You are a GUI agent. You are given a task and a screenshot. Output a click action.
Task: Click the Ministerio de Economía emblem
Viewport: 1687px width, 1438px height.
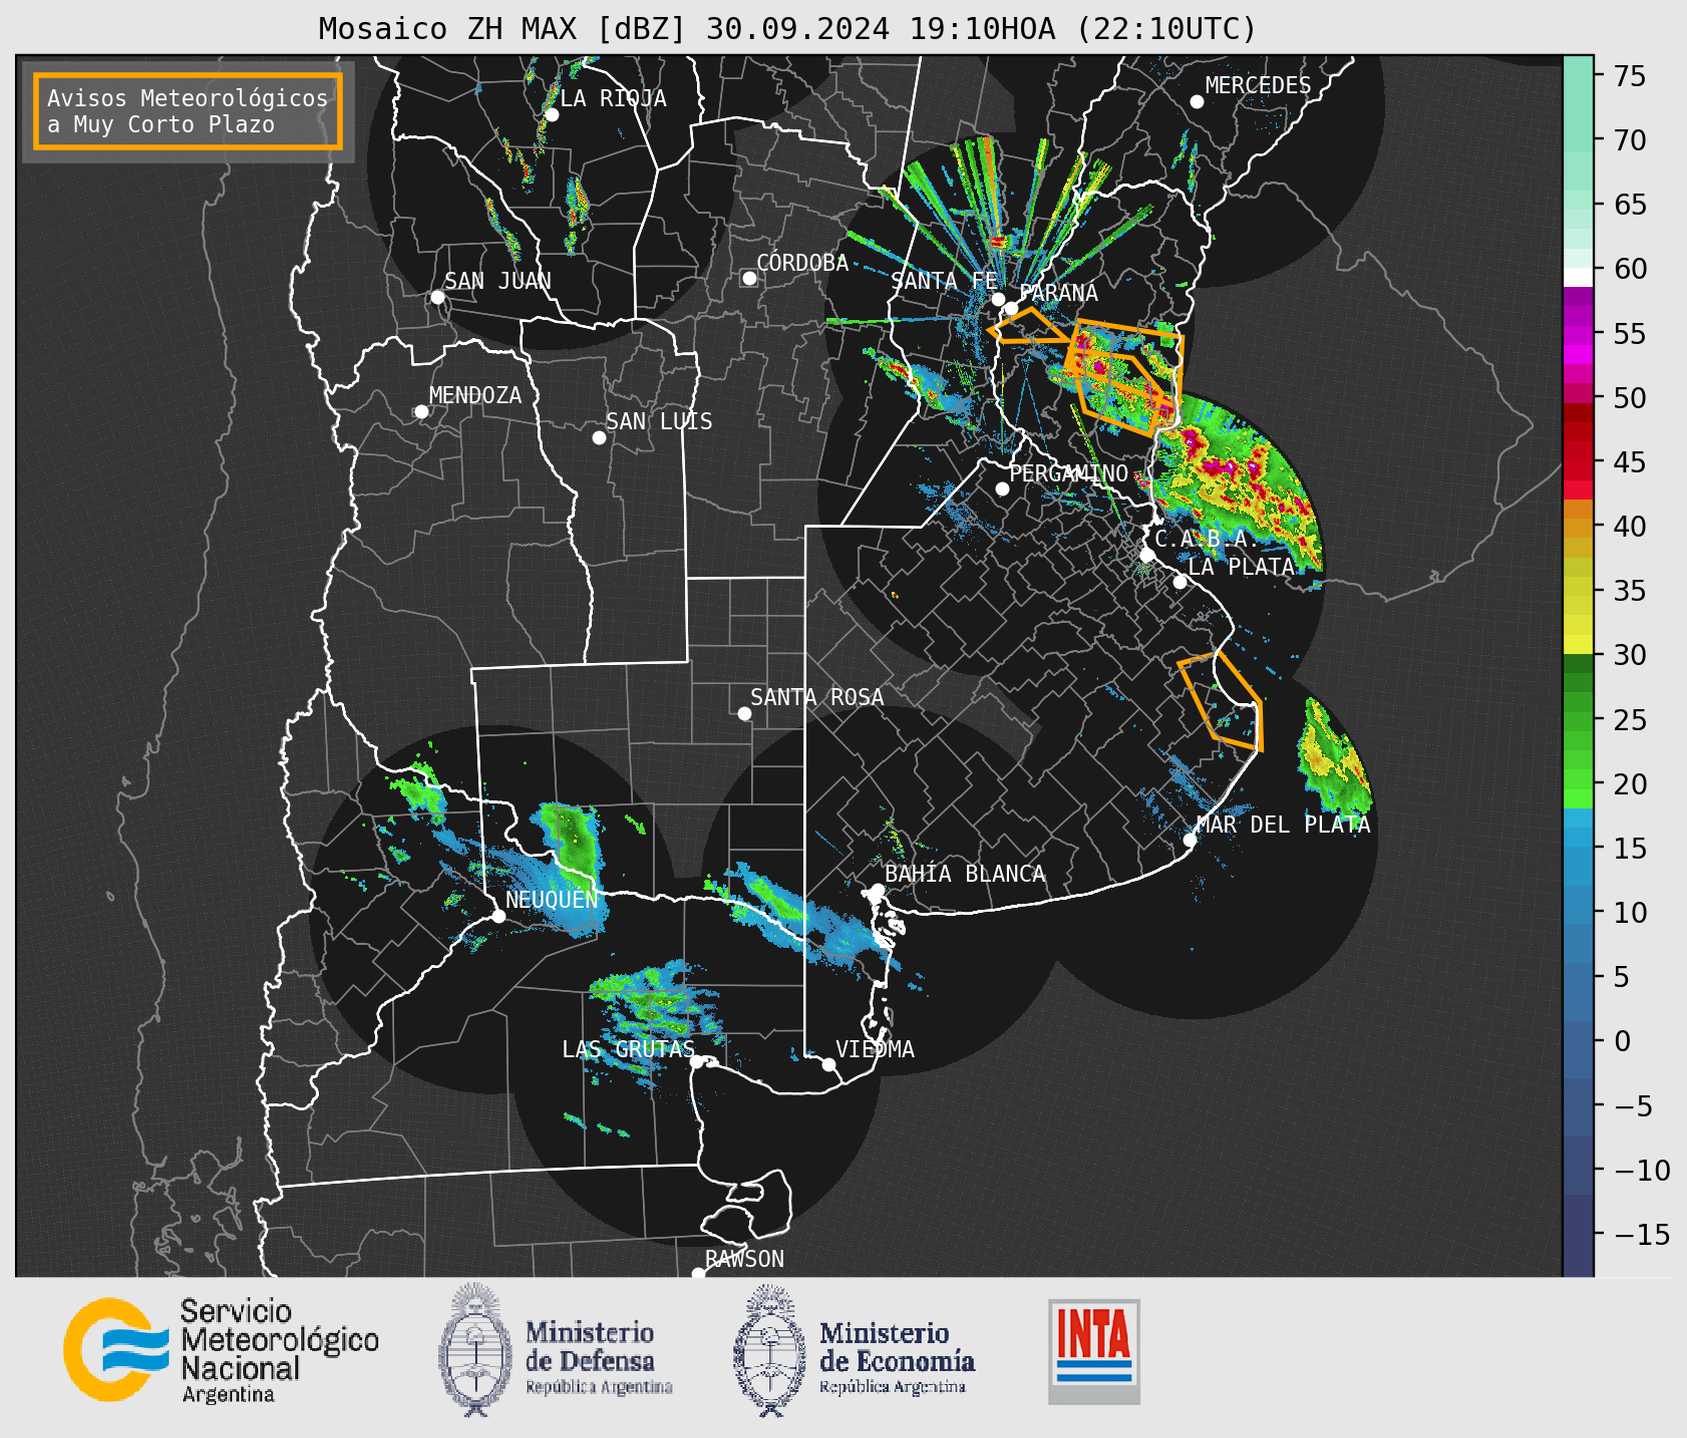coord(768,1350)
